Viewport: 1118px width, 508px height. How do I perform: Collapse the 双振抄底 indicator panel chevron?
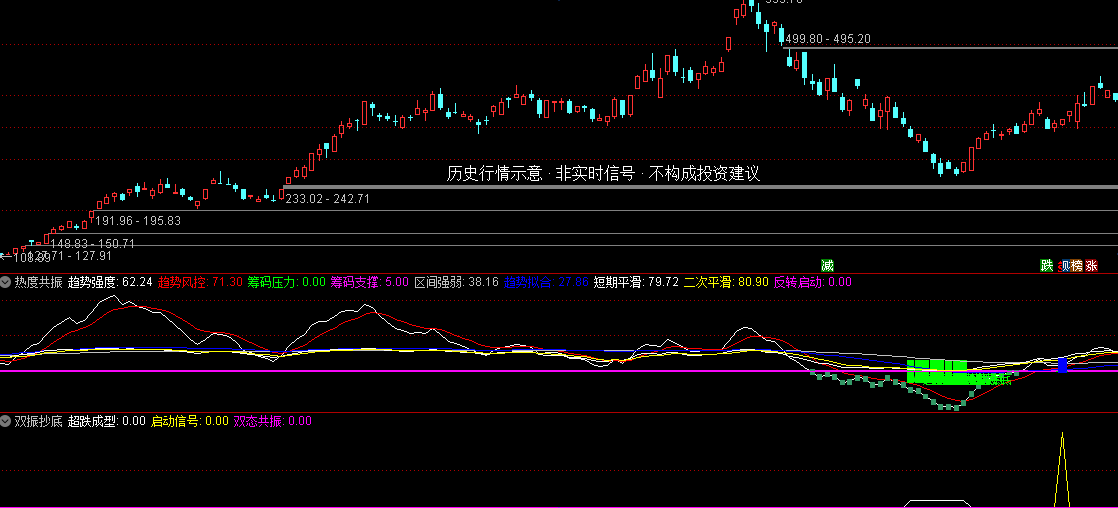coord(6,421)
